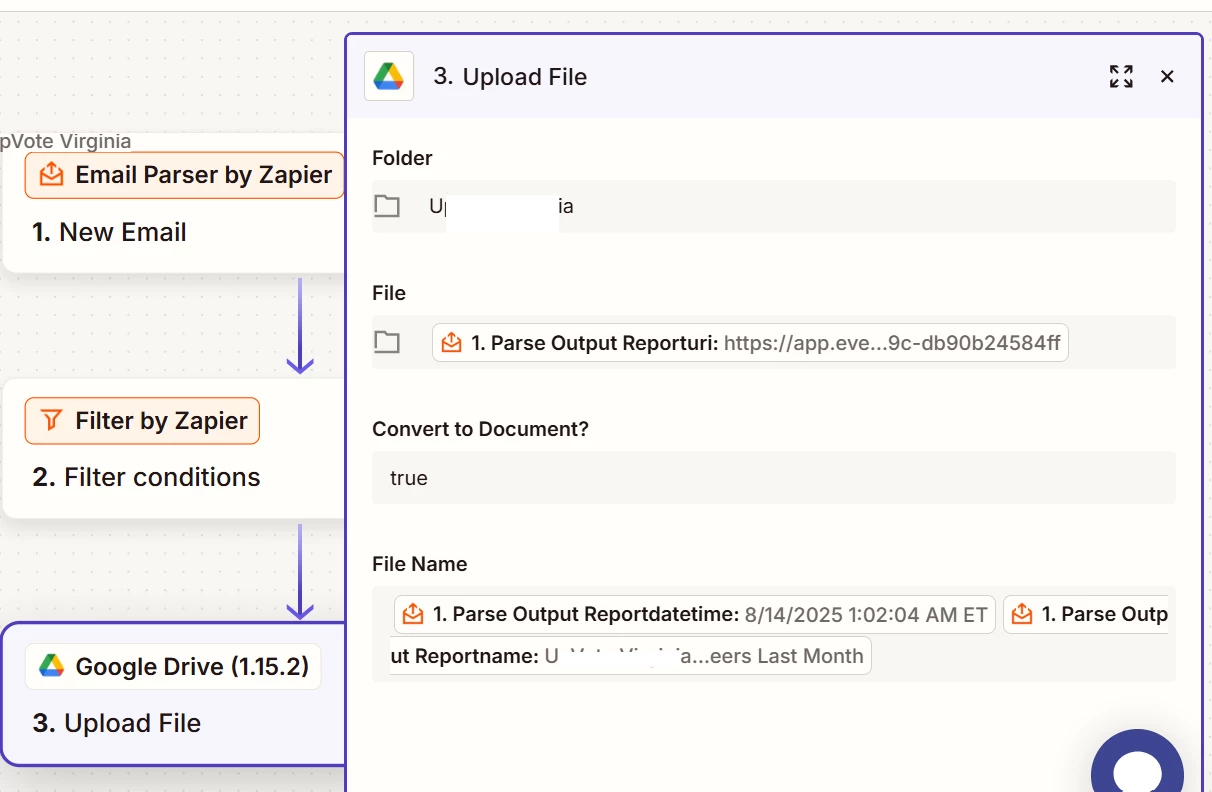This screenshot has height=792, width=1212.
Task: Click the Parse Output Reportdatetime pill
Action: [x=695, y=615]
